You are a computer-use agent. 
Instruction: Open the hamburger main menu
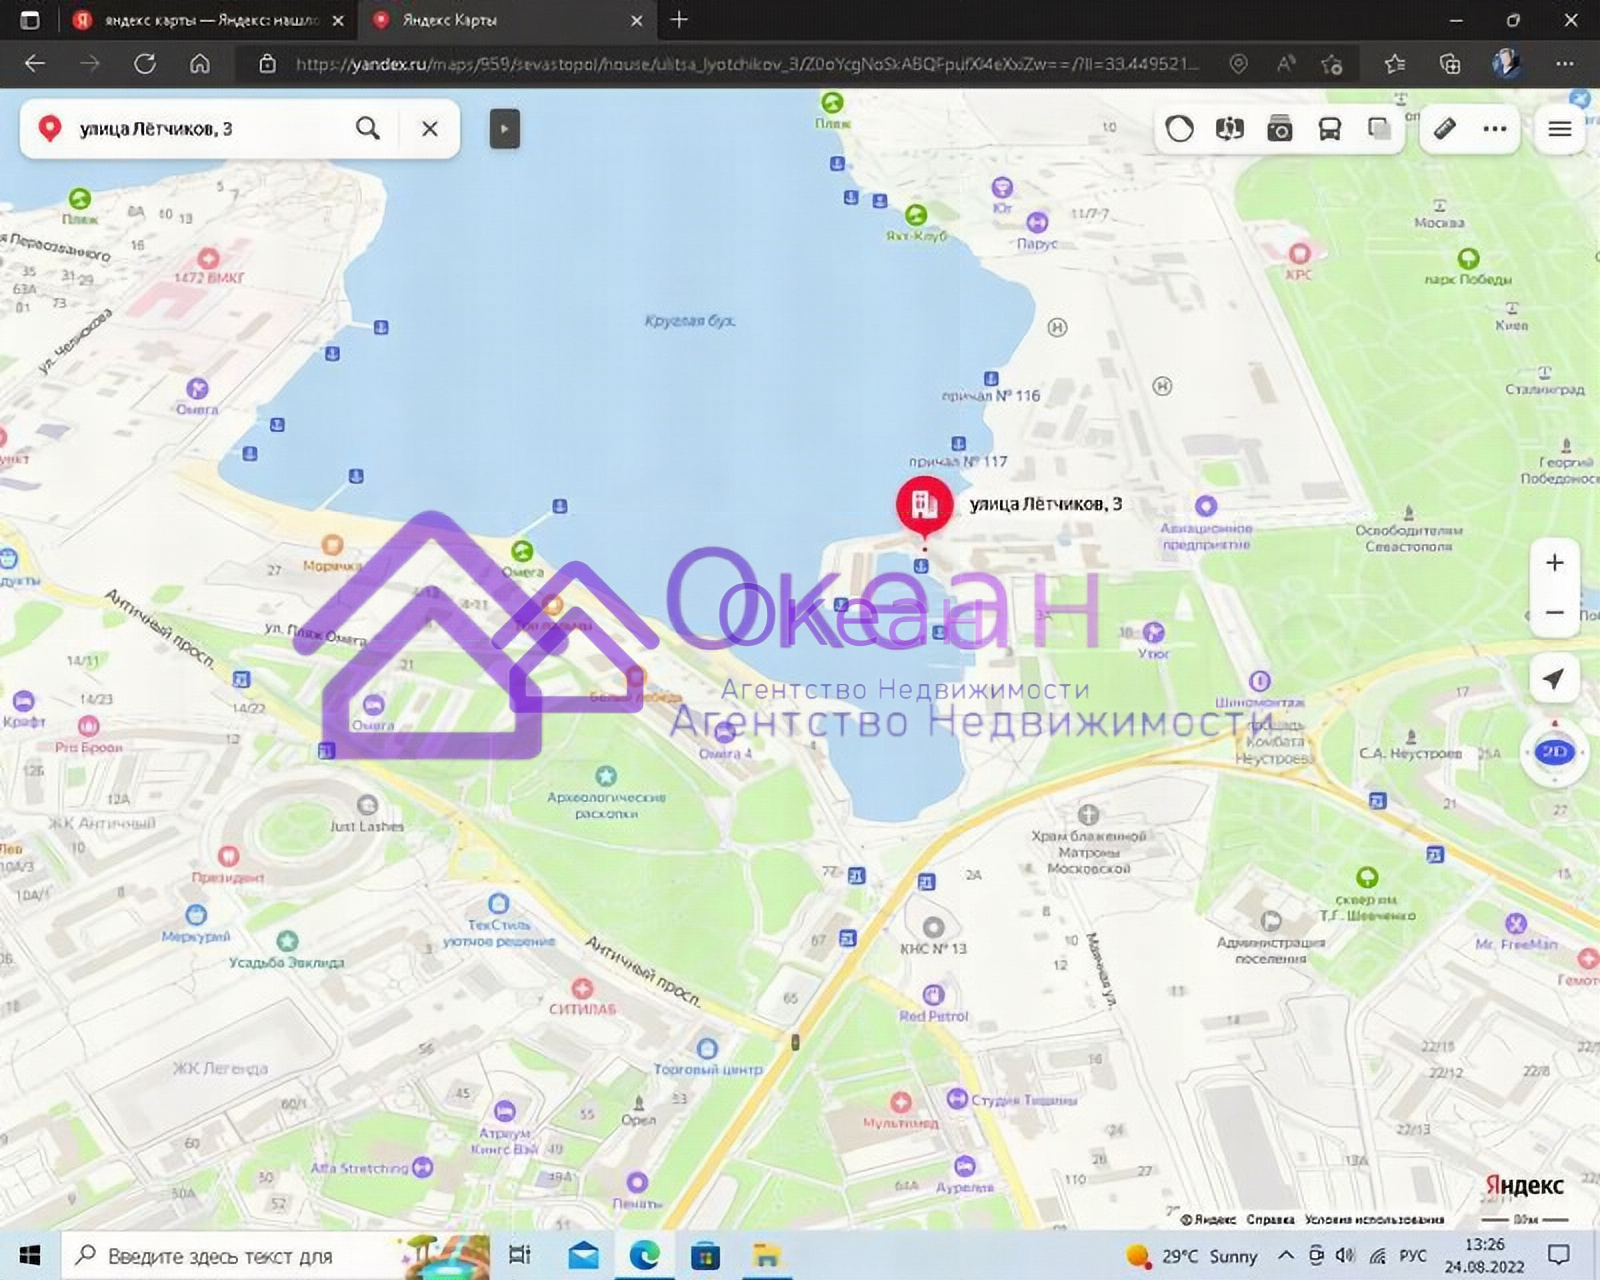[1560, 129]
